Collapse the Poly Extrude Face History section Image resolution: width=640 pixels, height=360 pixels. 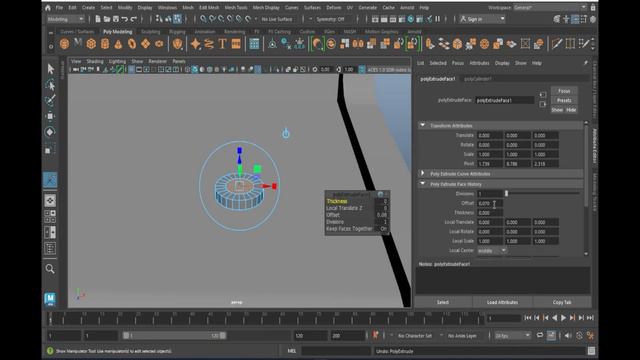pyautogui.click(x=423, y=184)
